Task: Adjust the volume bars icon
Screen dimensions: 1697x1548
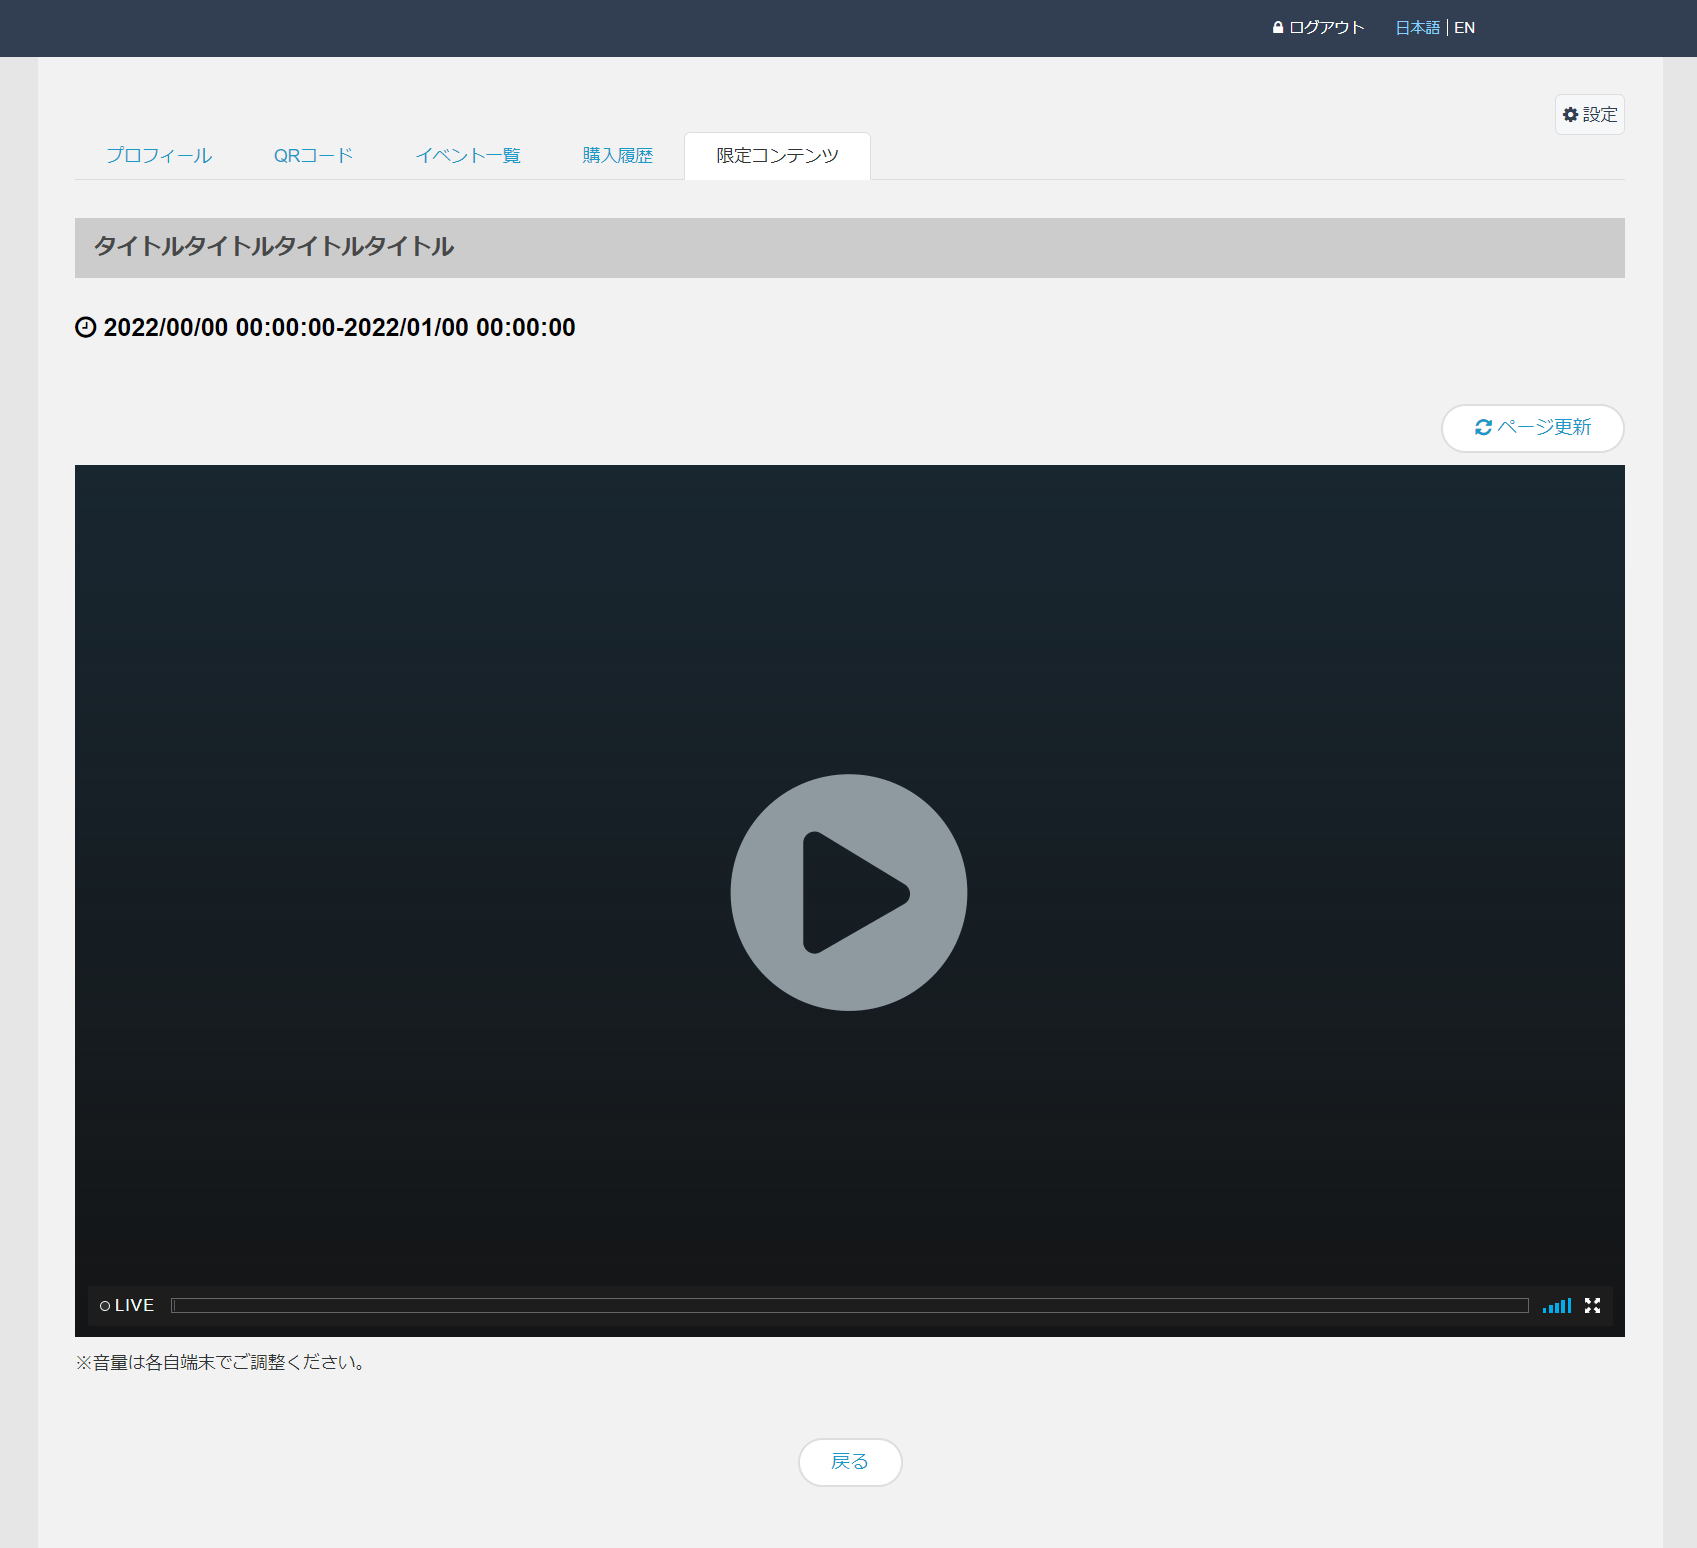Action: pyautogui.click(x=1557, y=1305)
